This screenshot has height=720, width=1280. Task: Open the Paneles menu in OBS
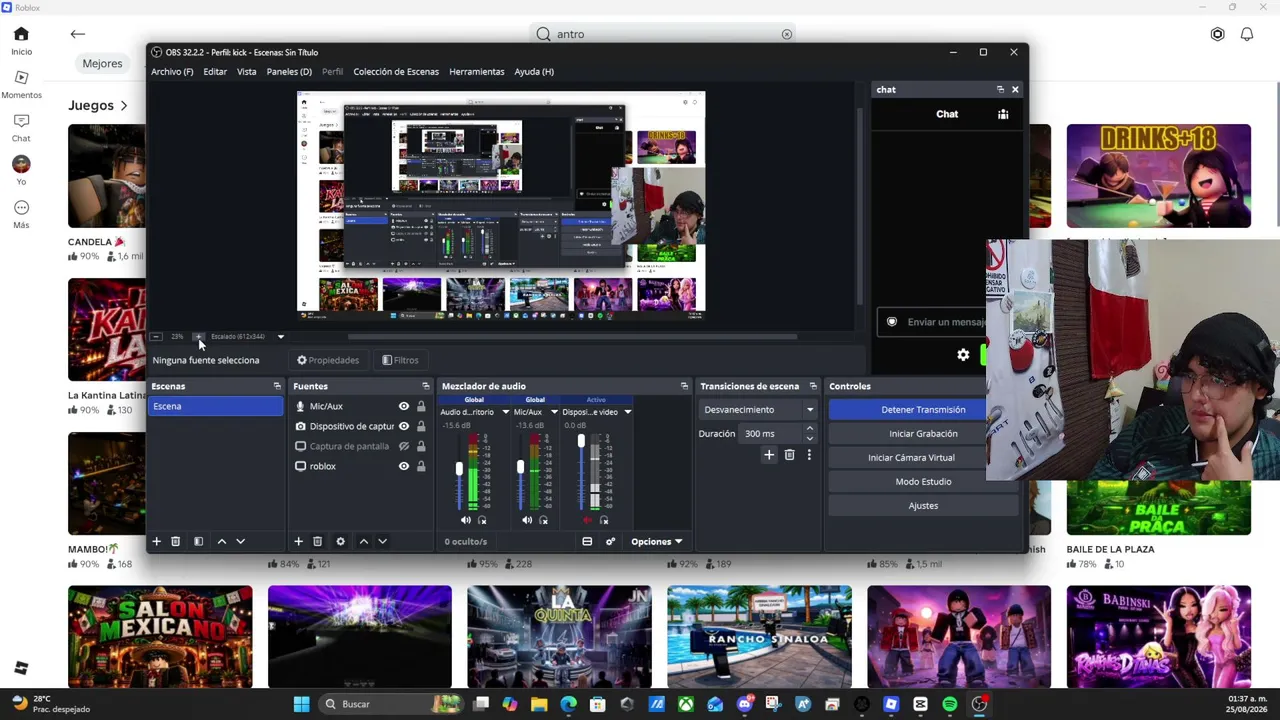(x=289, y=72)
